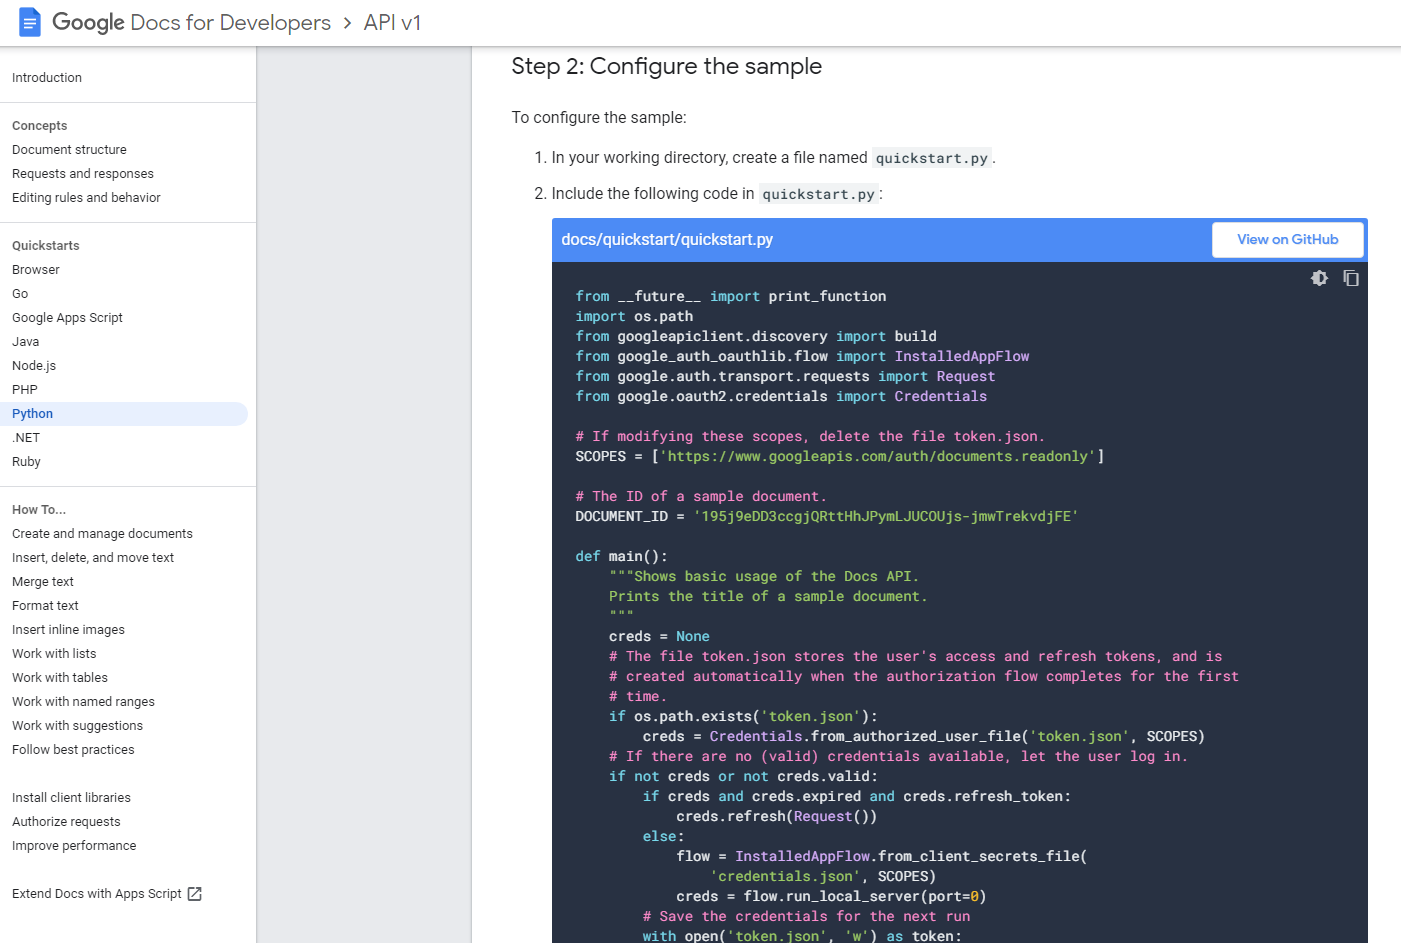The width and height of the screenshot is (1401, 943).
Task: Copy code sample to clipboard icon
Action: 1351,278
